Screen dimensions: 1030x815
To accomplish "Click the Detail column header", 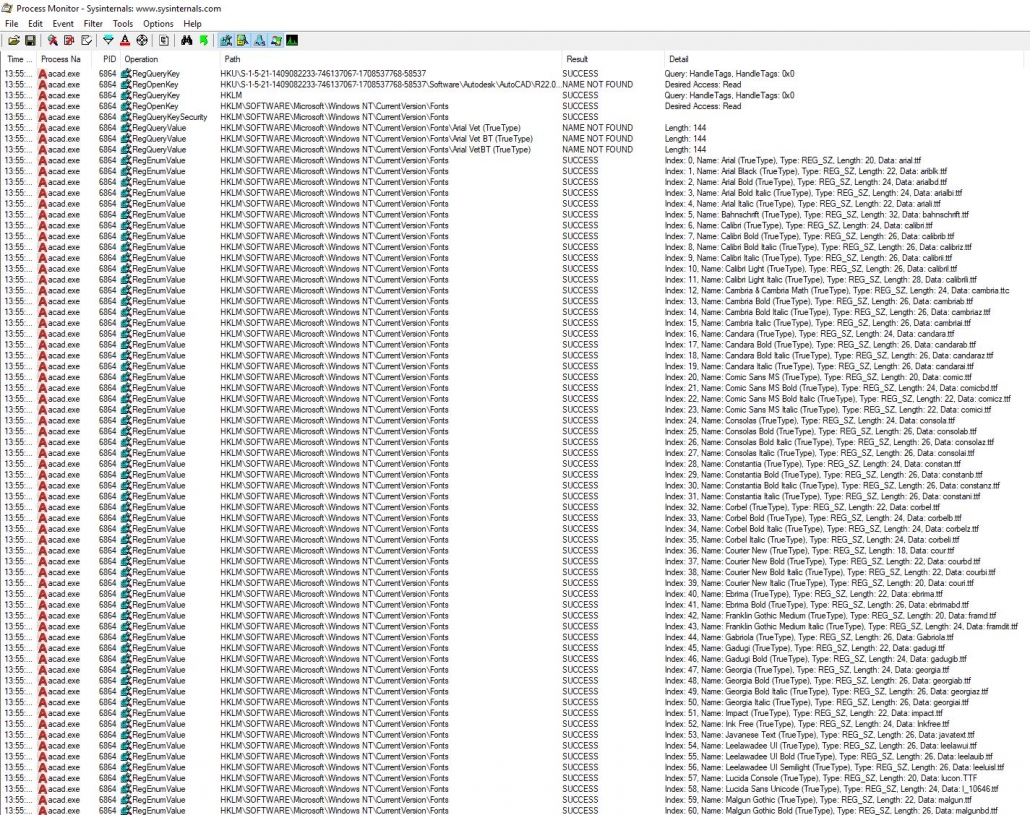I will pos(844,59).
